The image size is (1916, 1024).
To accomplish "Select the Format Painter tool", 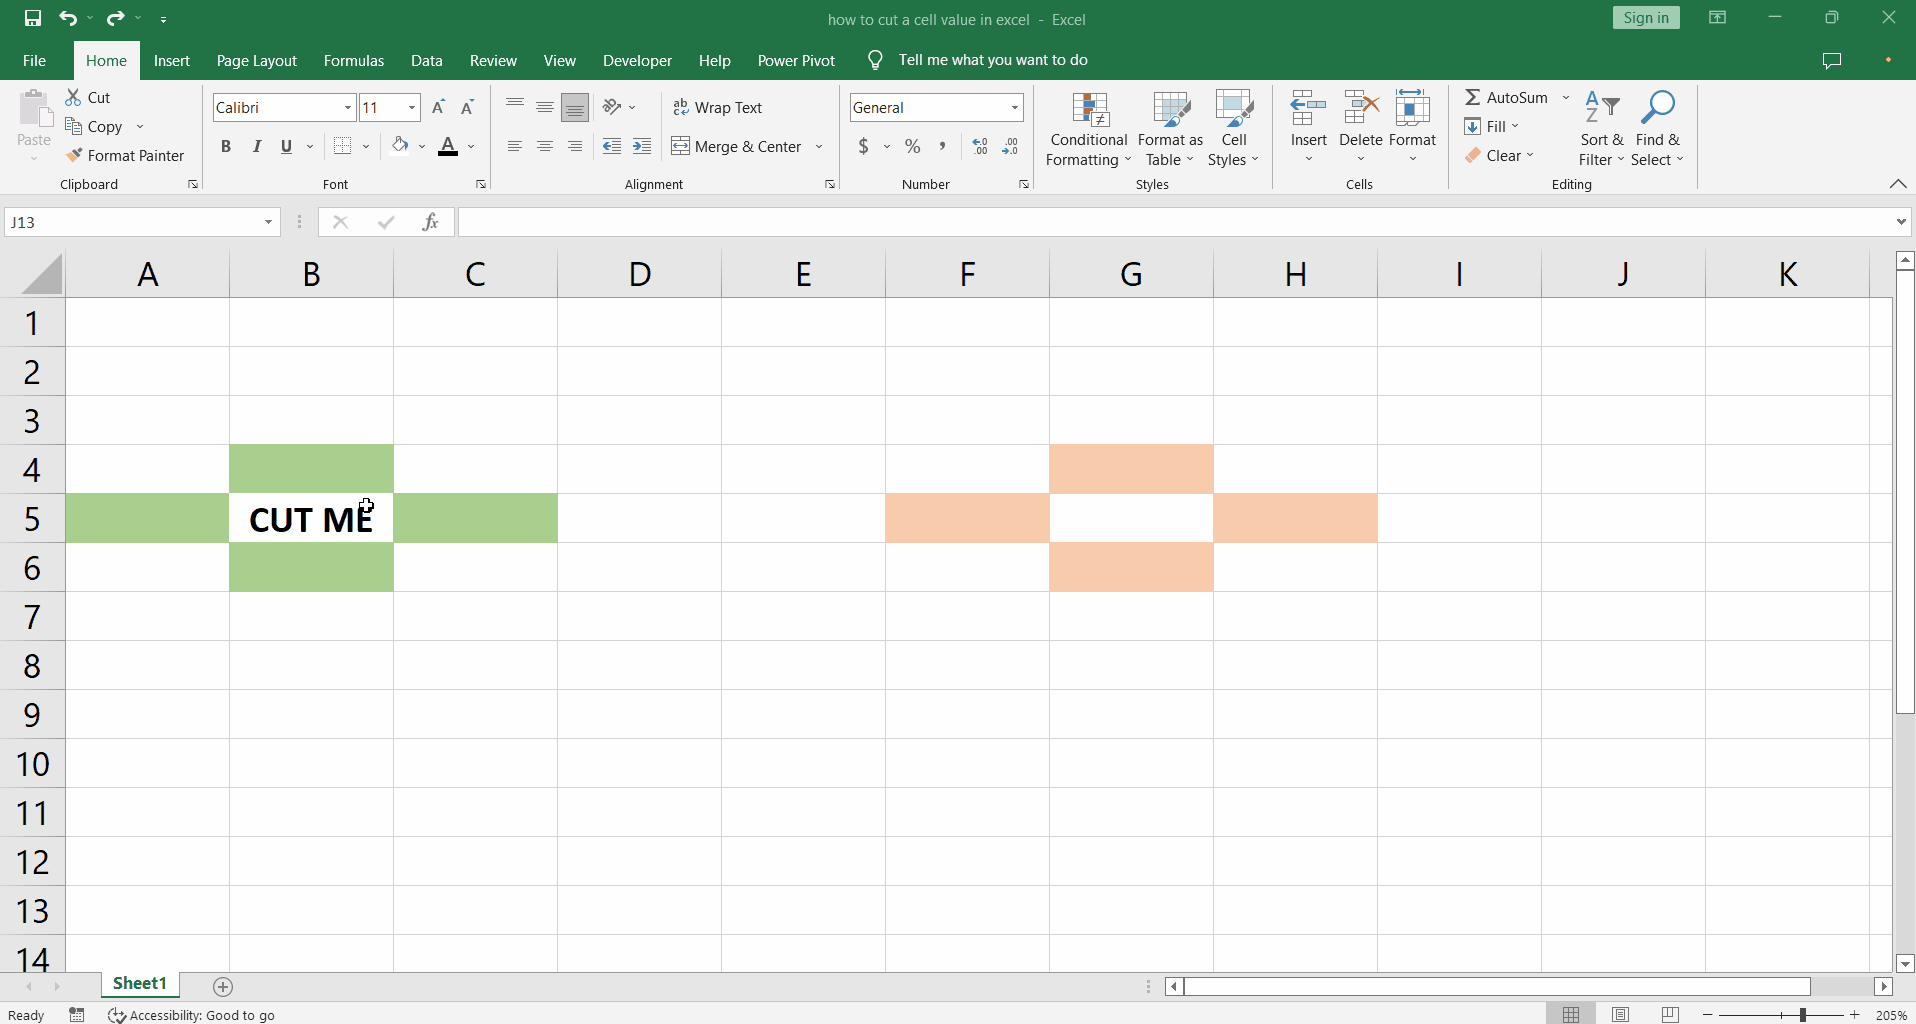I will point(125,155).
